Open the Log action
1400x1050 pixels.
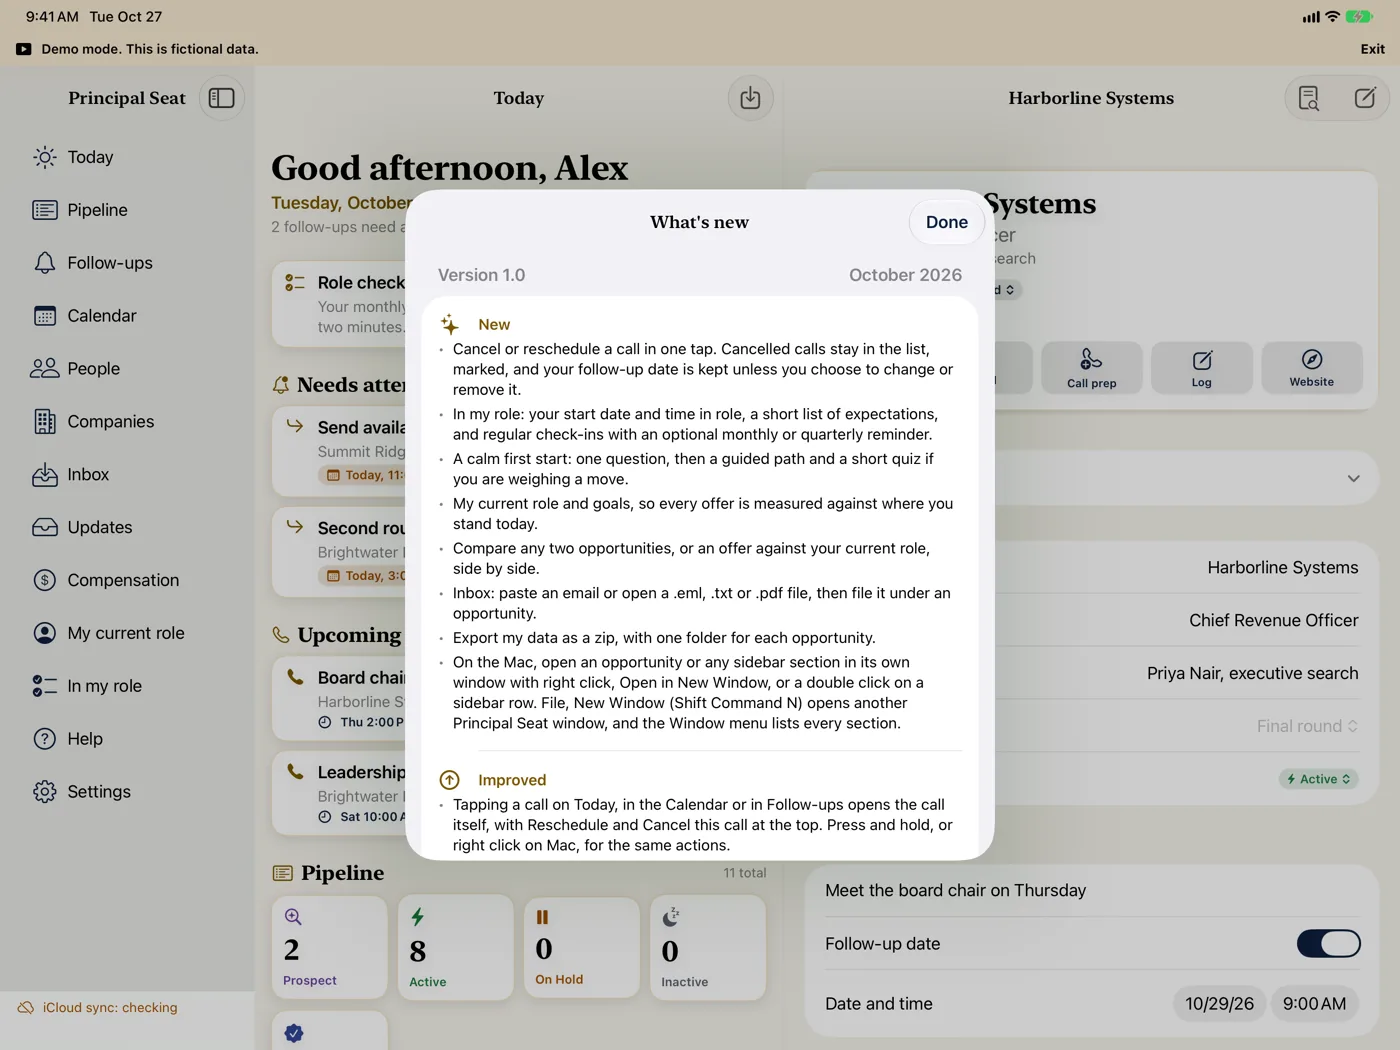pos(1201,368)
